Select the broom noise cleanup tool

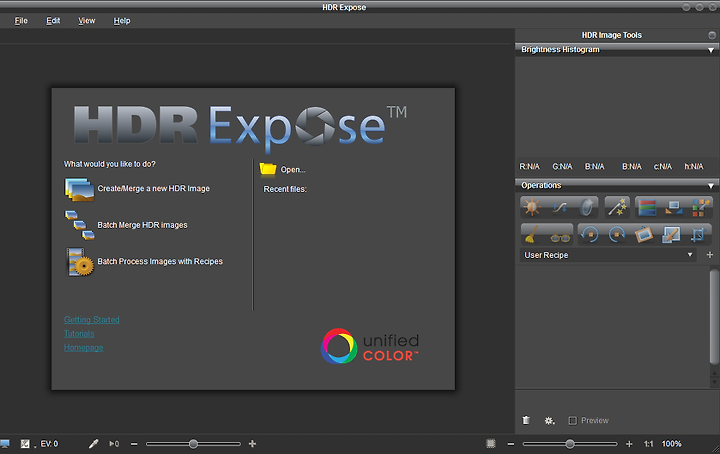[x=532, y=235]
